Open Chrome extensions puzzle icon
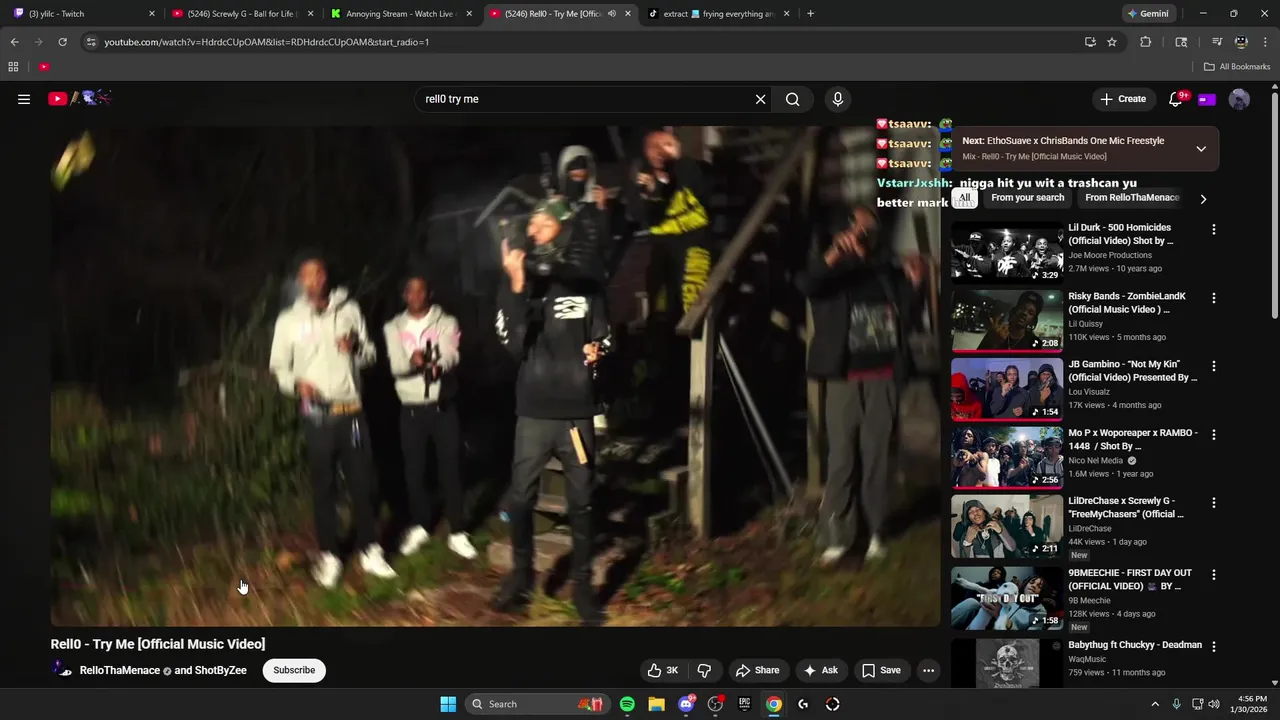This screenshot has height=720, width=1280. (1146, 42)
